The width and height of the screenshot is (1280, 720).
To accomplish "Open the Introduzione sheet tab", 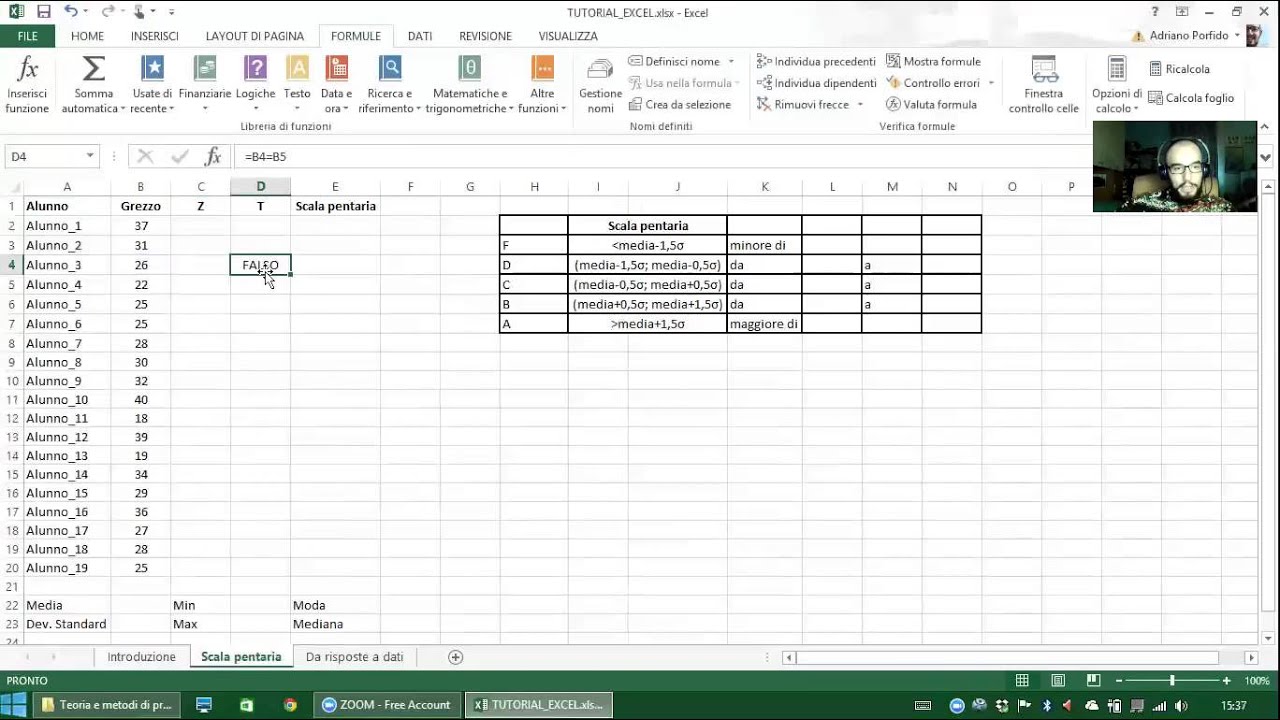I will pyautogui.click(x=141, y=657).
